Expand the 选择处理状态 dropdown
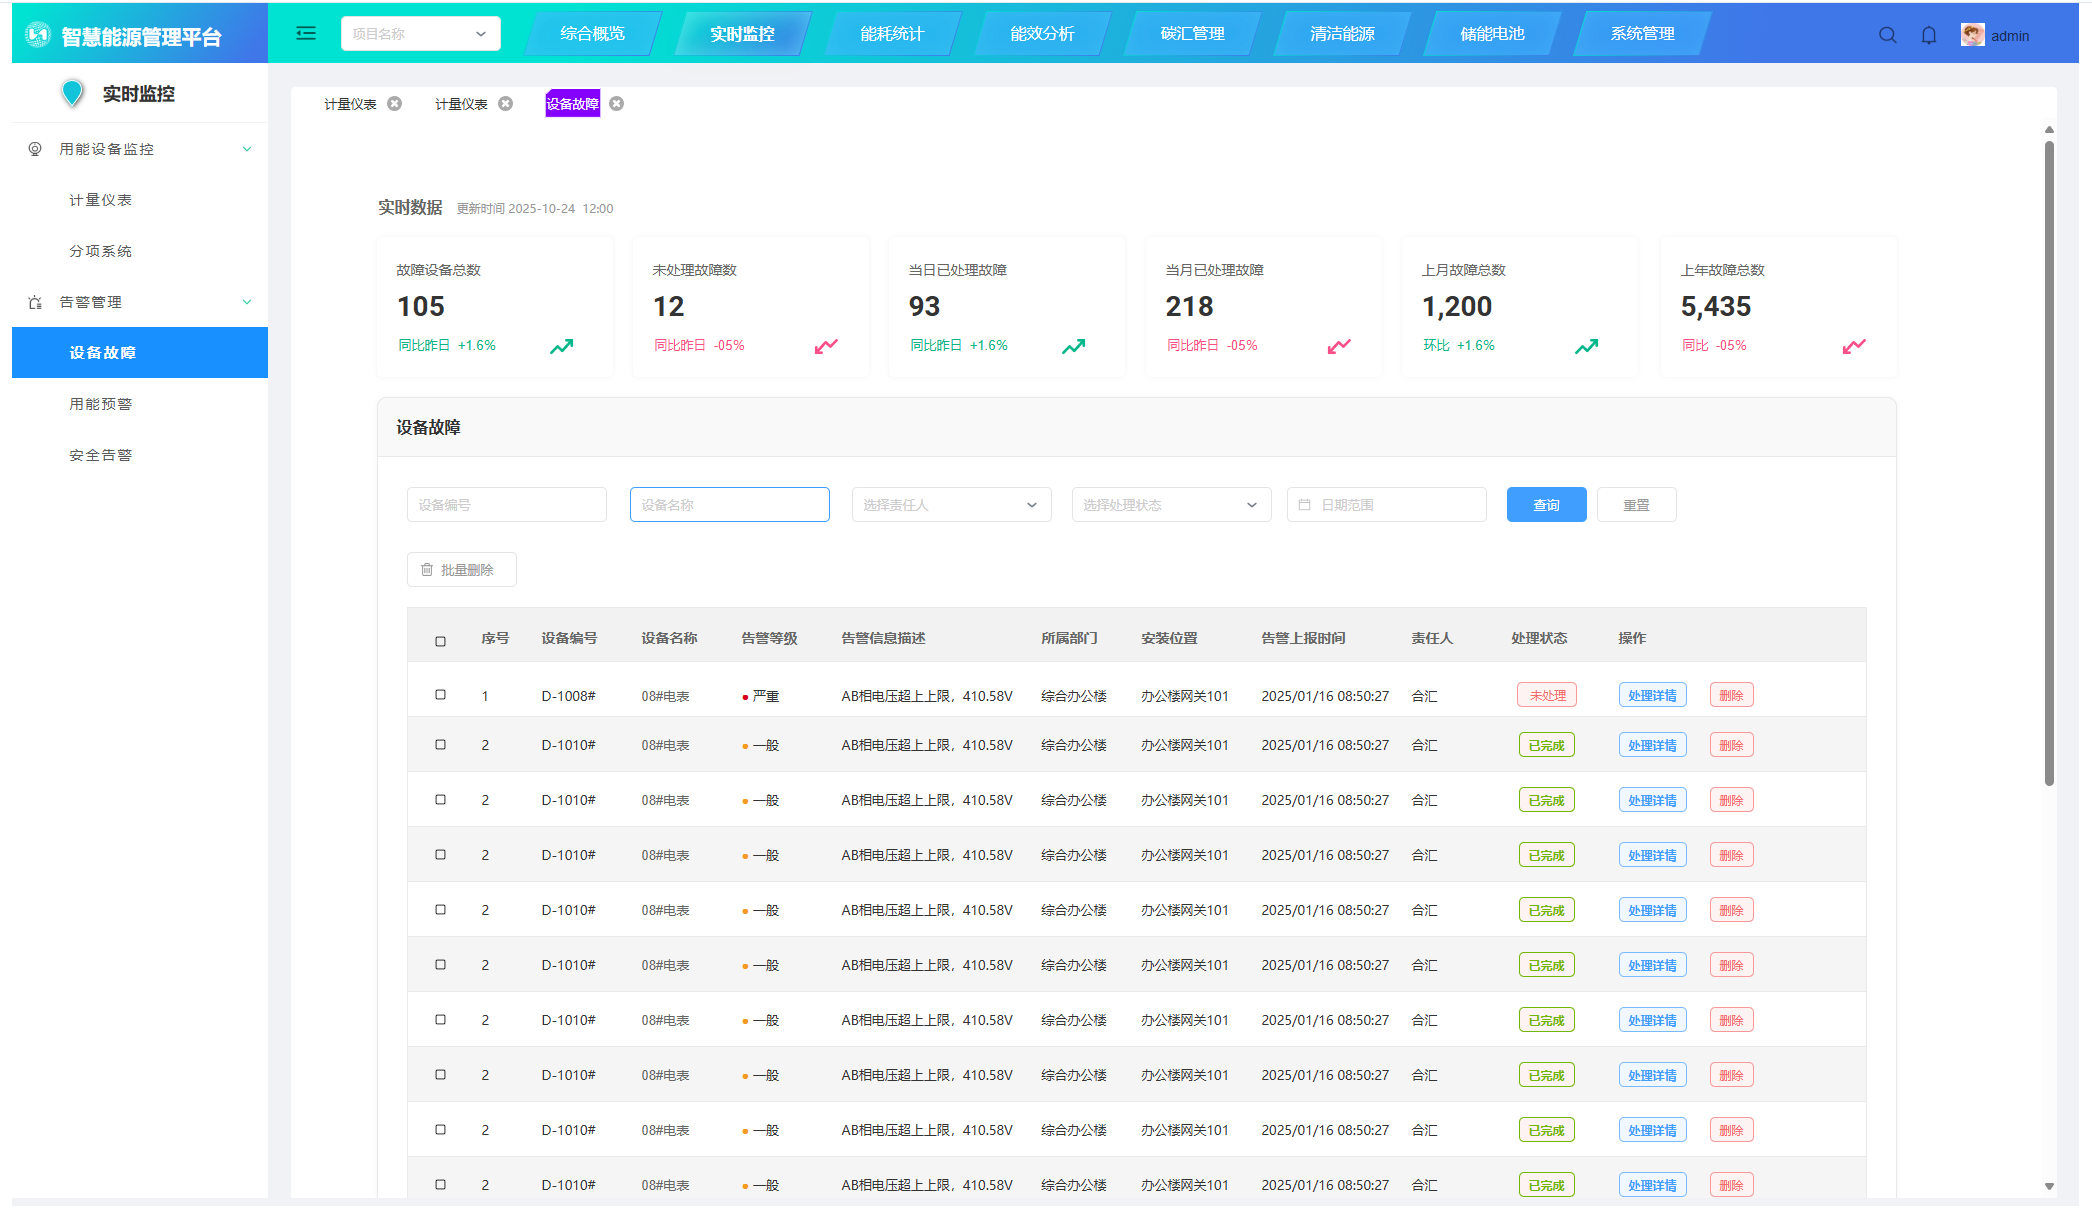Image resolution: width=2092 pixels, height=1214 pixels. click(1170, 505)
